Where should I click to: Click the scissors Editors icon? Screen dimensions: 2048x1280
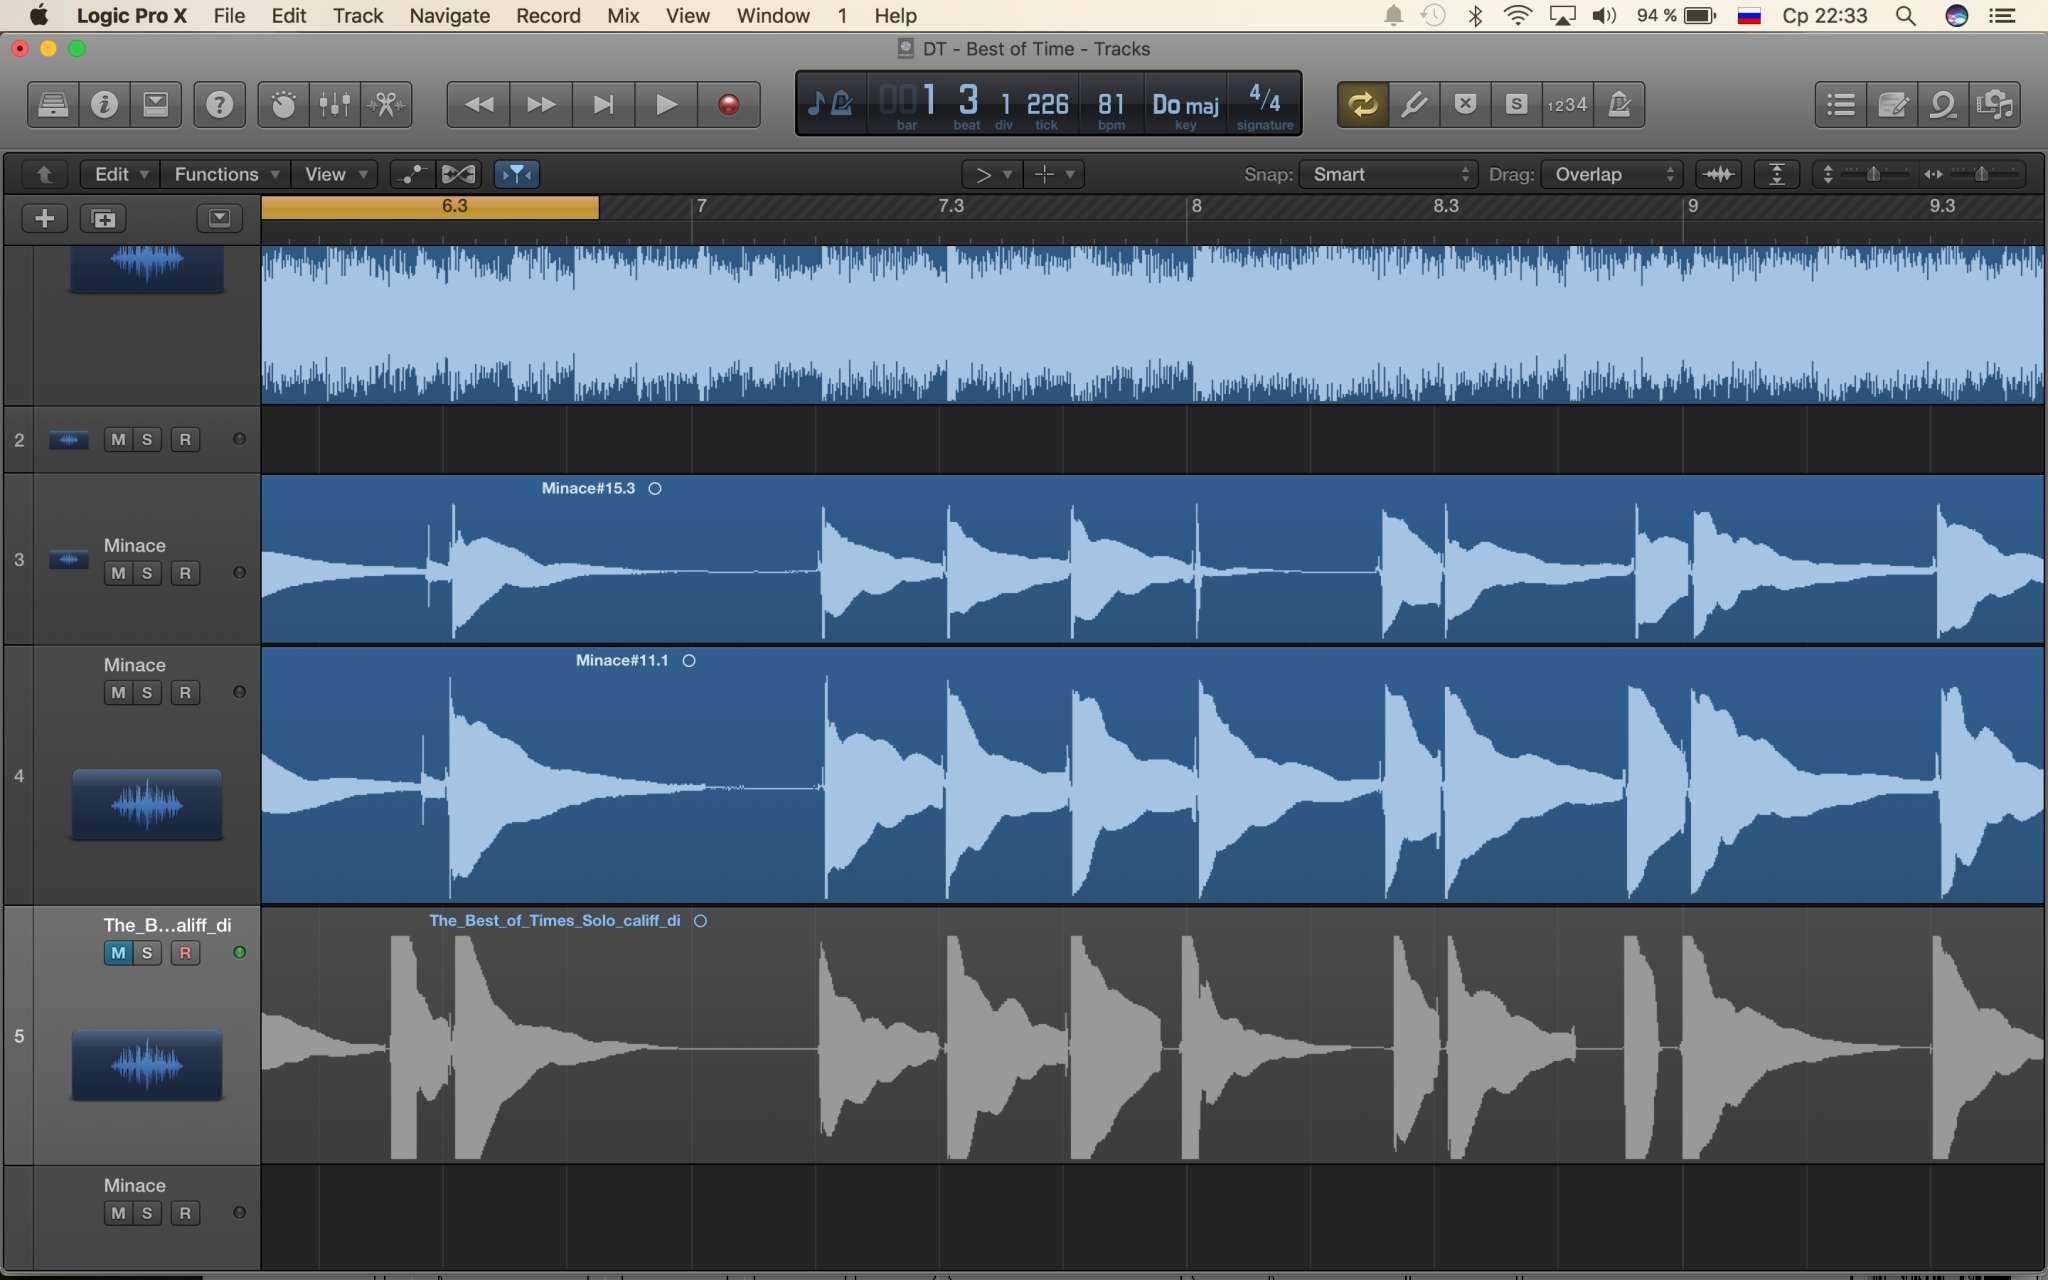tap(387, 104)
